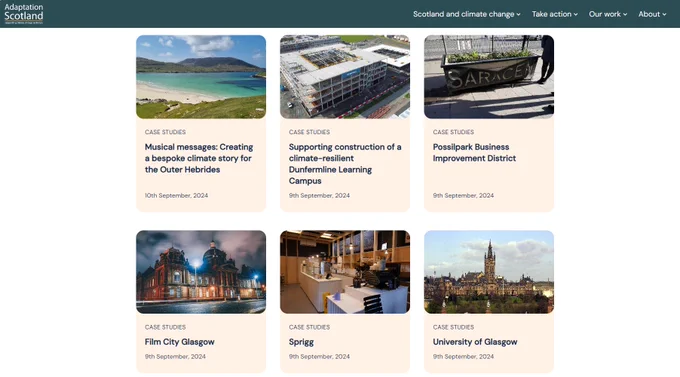Viewport: 680px width, 377px height.
Task: Click the 10th September, 2024 date
Action: (x=176, y=196)
